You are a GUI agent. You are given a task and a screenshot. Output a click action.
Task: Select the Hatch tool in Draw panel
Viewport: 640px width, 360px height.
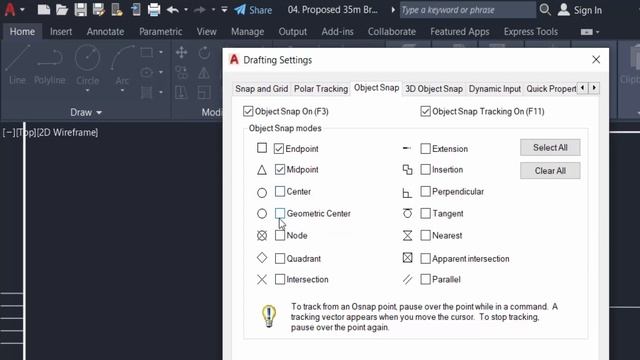point(147,93)
